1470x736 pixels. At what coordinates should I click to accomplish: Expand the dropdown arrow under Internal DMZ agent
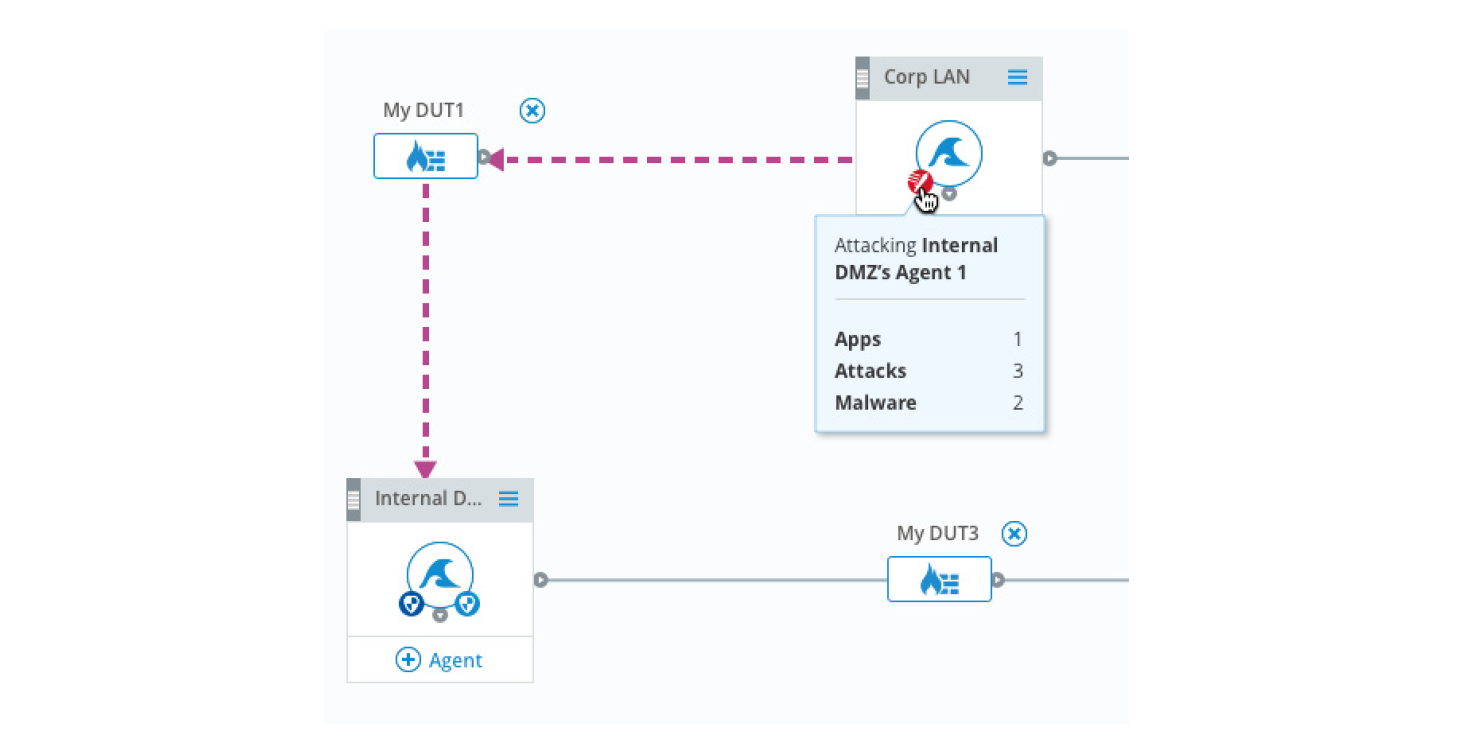pos(440,615)
